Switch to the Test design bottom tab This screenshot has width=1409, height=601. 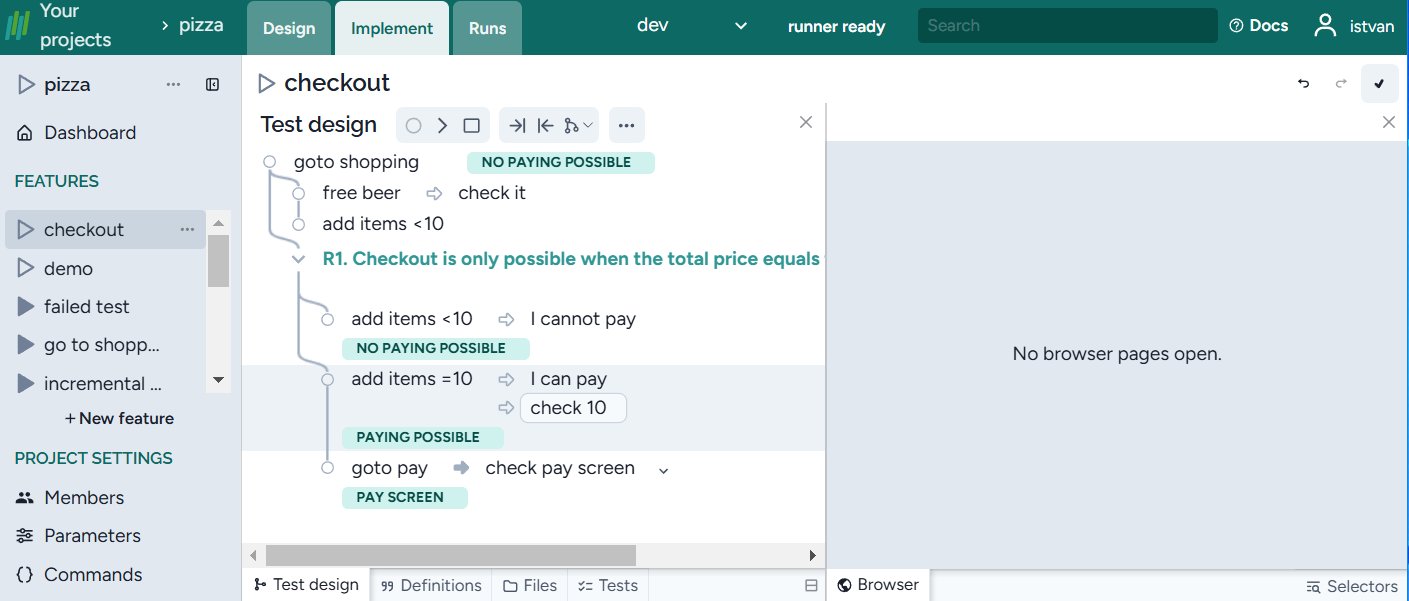pyautogui.click(x=306, y=585)
